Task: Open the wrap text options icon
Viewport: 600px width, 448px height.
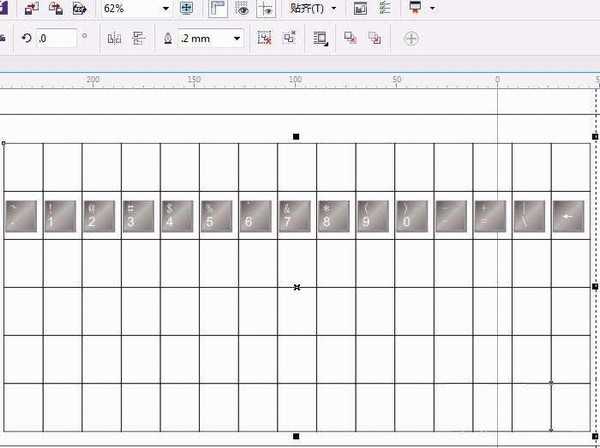Action: click(320, 38)
